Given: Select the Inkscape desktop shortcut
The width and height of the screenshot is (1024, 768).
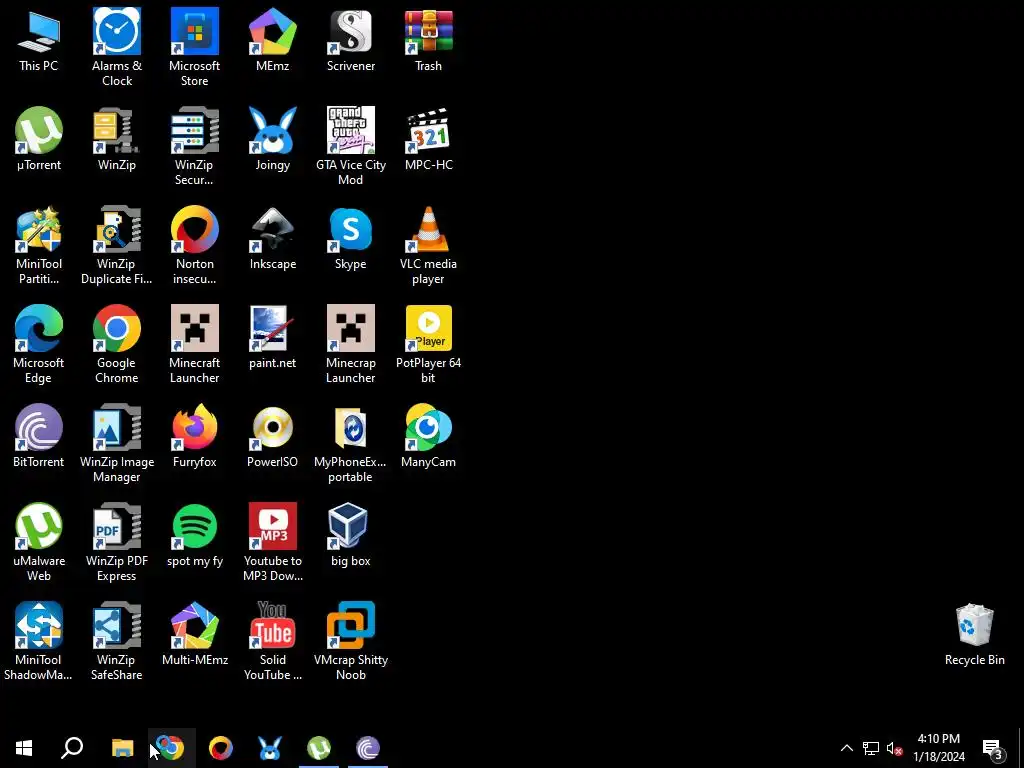Looking at the screenshot, I should click(x=272, y=238).
